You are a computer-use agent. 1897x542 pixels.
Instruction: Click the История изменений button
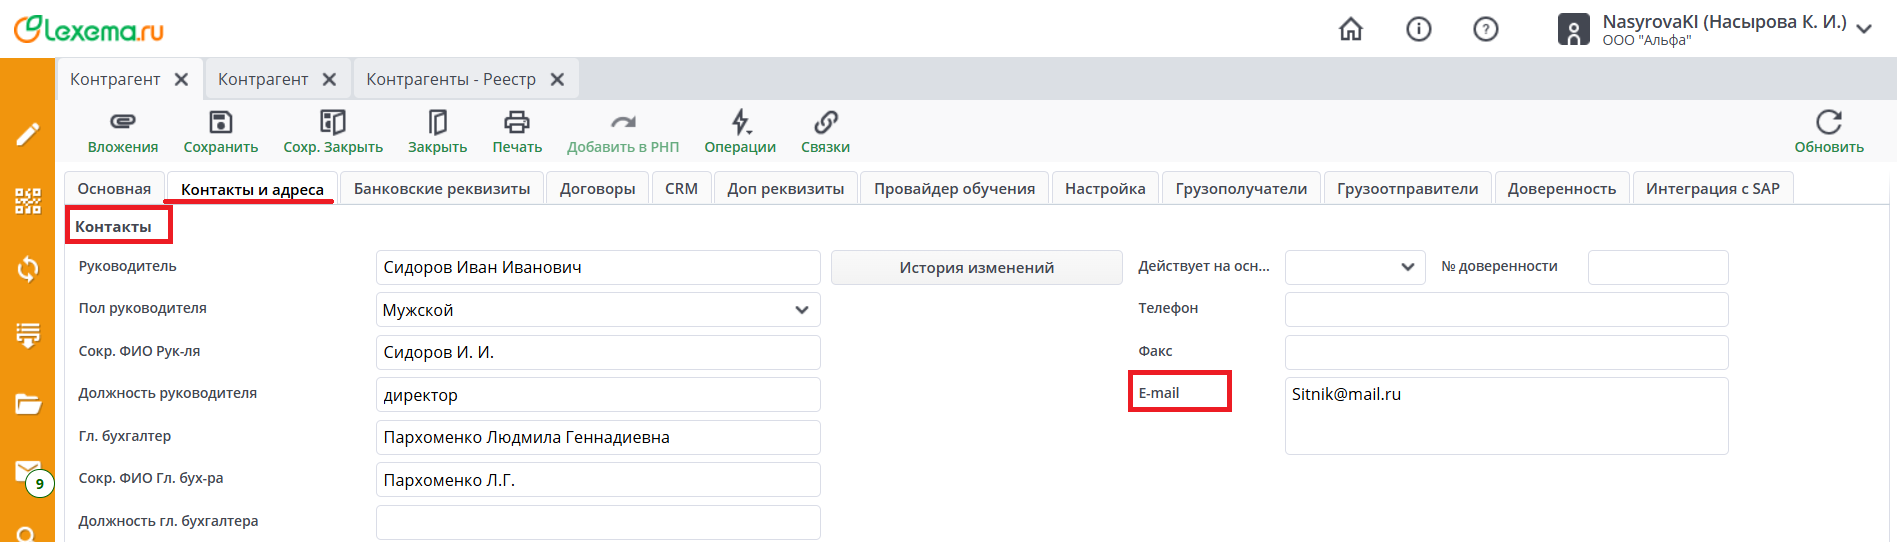976,268
